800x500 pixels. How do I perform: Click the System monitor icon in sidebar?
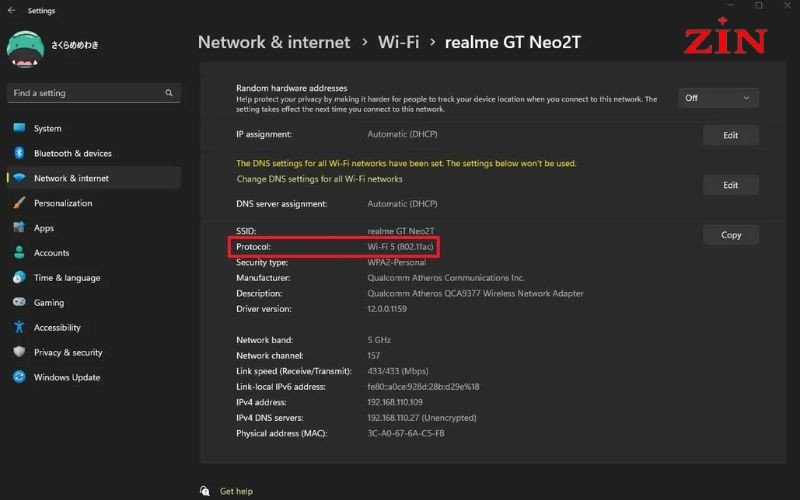pyautogui.click(x=18, y=128)
